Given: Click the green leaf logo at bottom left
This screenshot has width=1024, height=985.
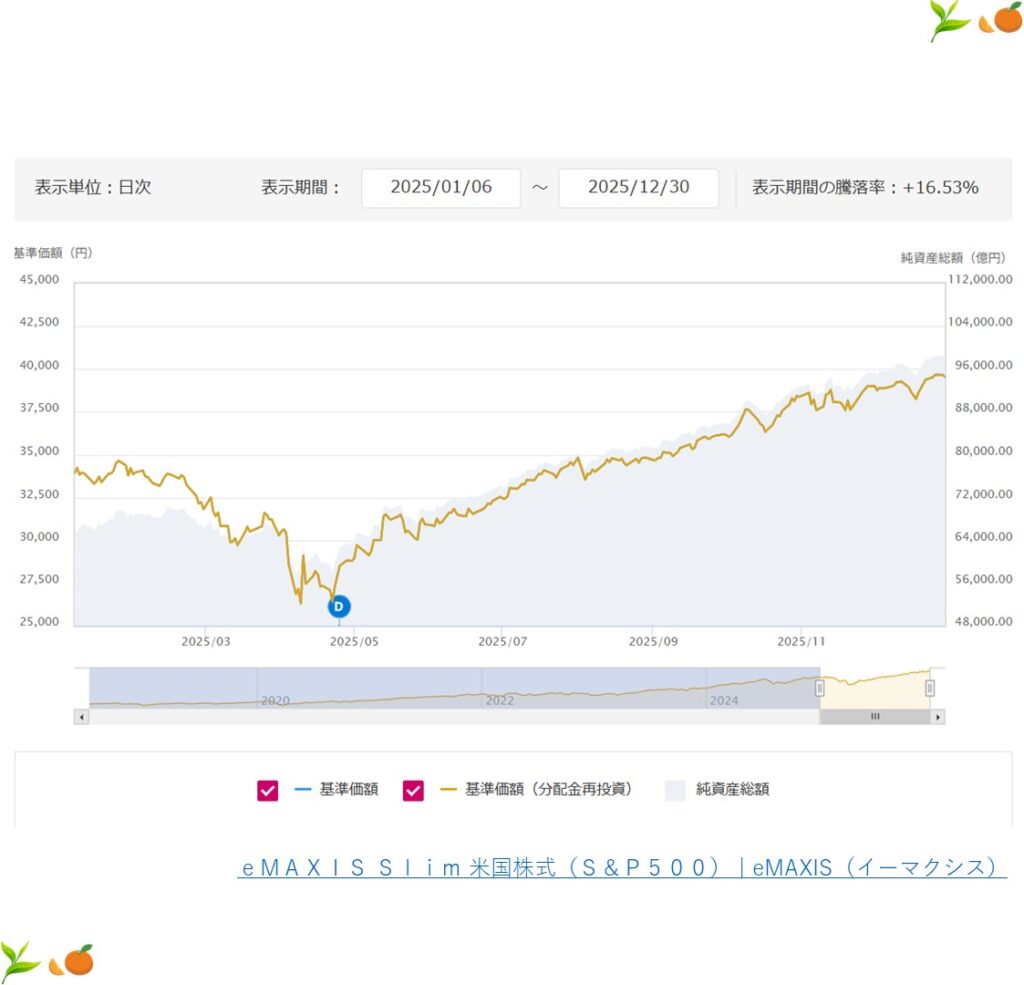Looking at the screenshot, I should [22, 960].
